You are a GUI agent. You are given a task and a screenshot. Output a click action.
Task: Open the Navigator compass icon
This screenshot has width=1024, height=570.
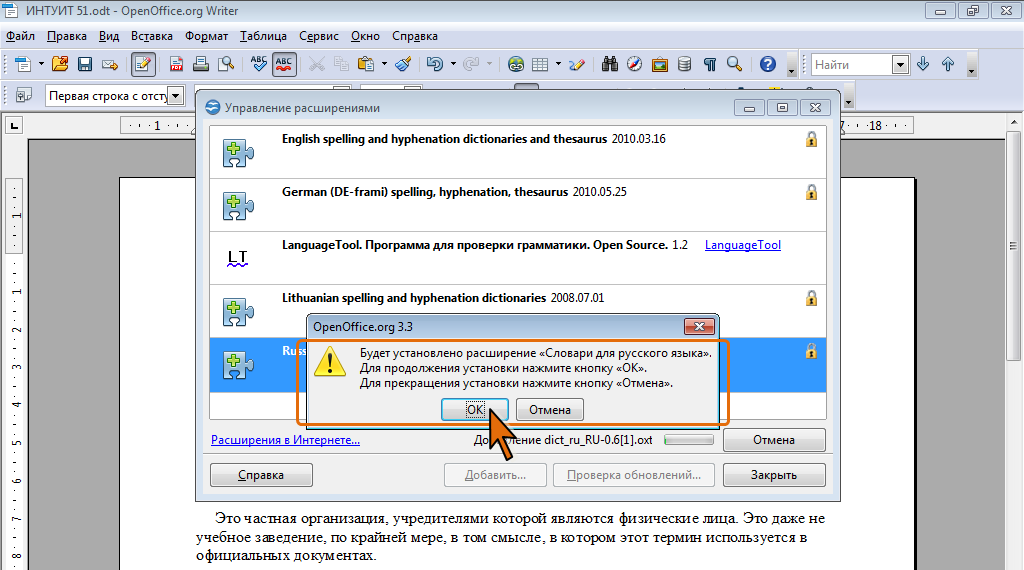pos(635,65)
